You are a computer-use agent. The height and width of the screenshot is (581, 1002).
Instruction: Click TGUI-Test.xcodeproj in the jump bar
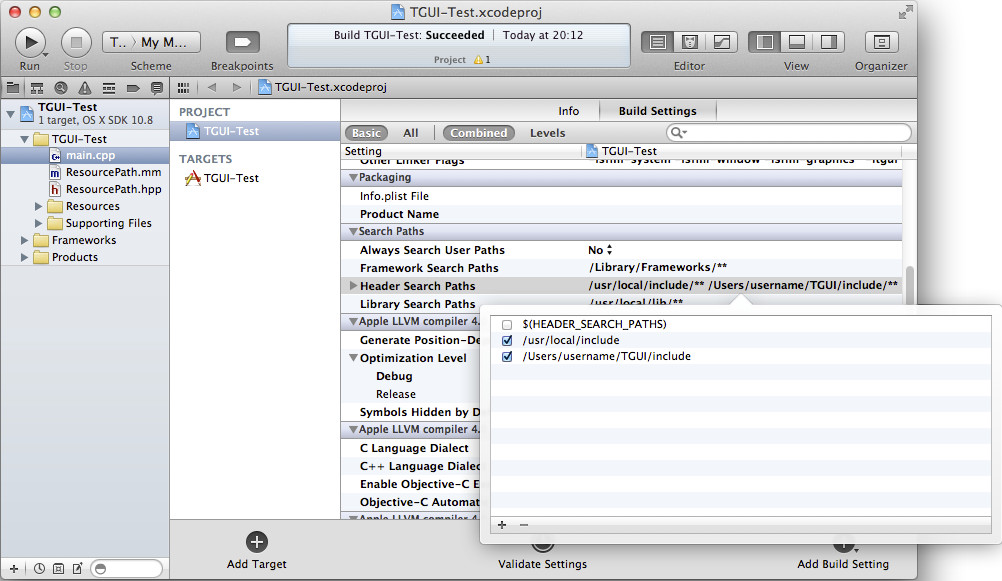click(323, 88)
